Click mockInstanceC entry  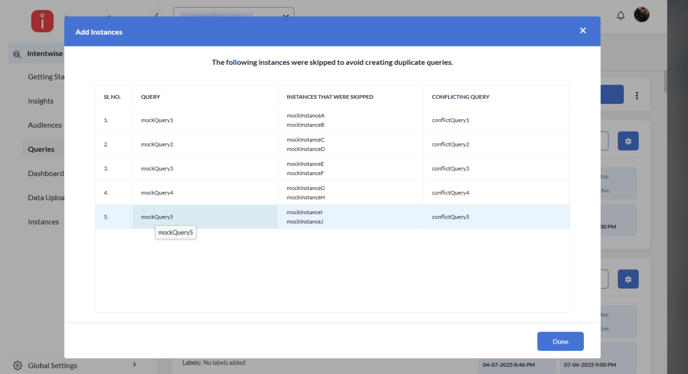(x=305, y=140)
